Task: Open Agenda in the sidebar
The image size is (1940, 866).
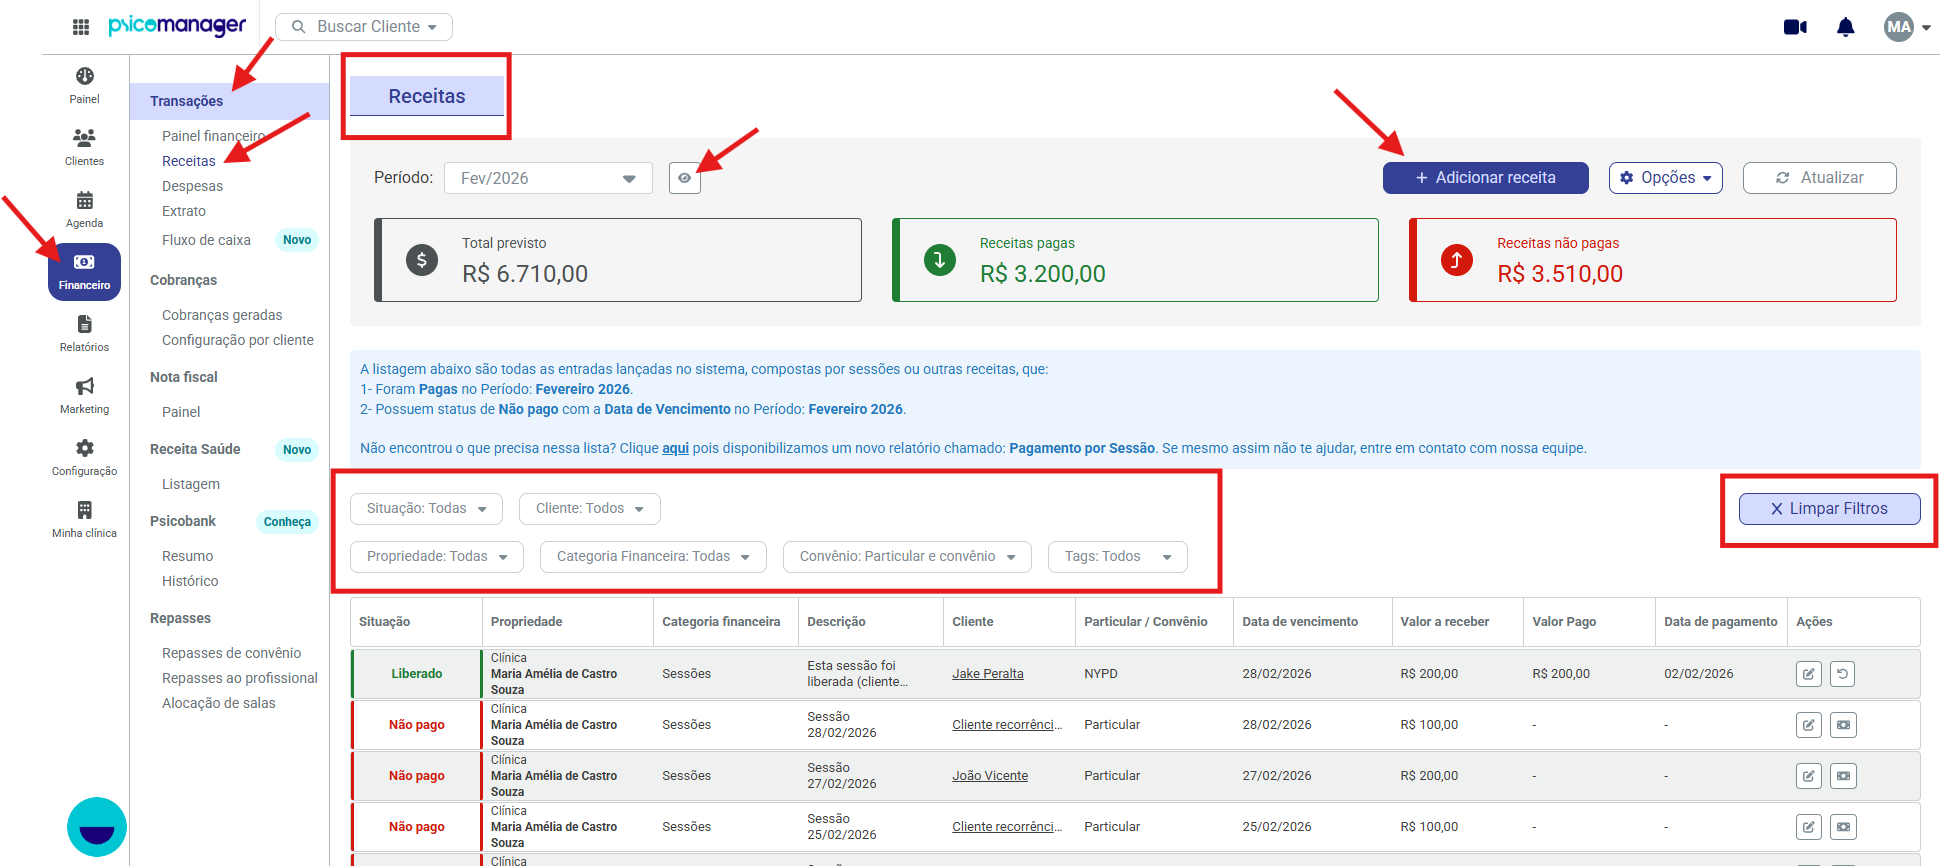Action: click(x=85, y=210)
